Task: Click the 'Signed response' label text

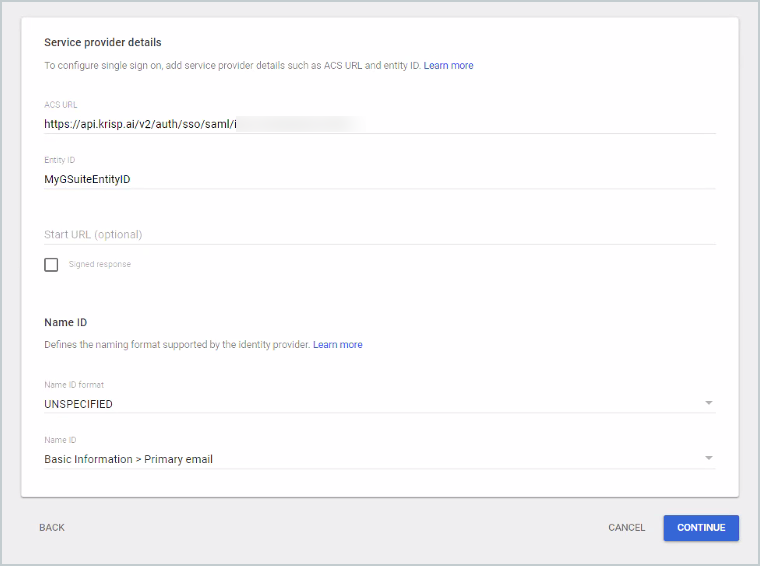Action: coord(100,264)
